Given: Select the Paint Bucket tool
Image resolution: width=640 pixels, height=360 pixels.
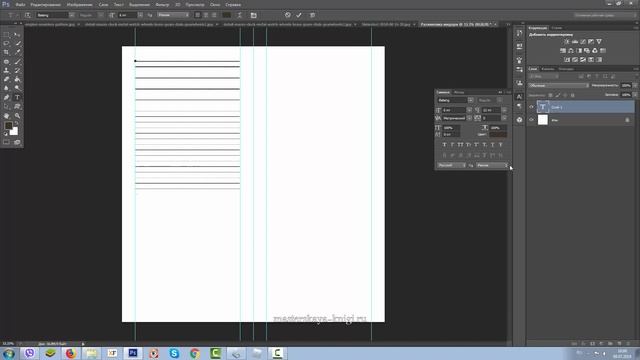Looking at the screenshot, I should pyautogui.click(x=17, y=79).
